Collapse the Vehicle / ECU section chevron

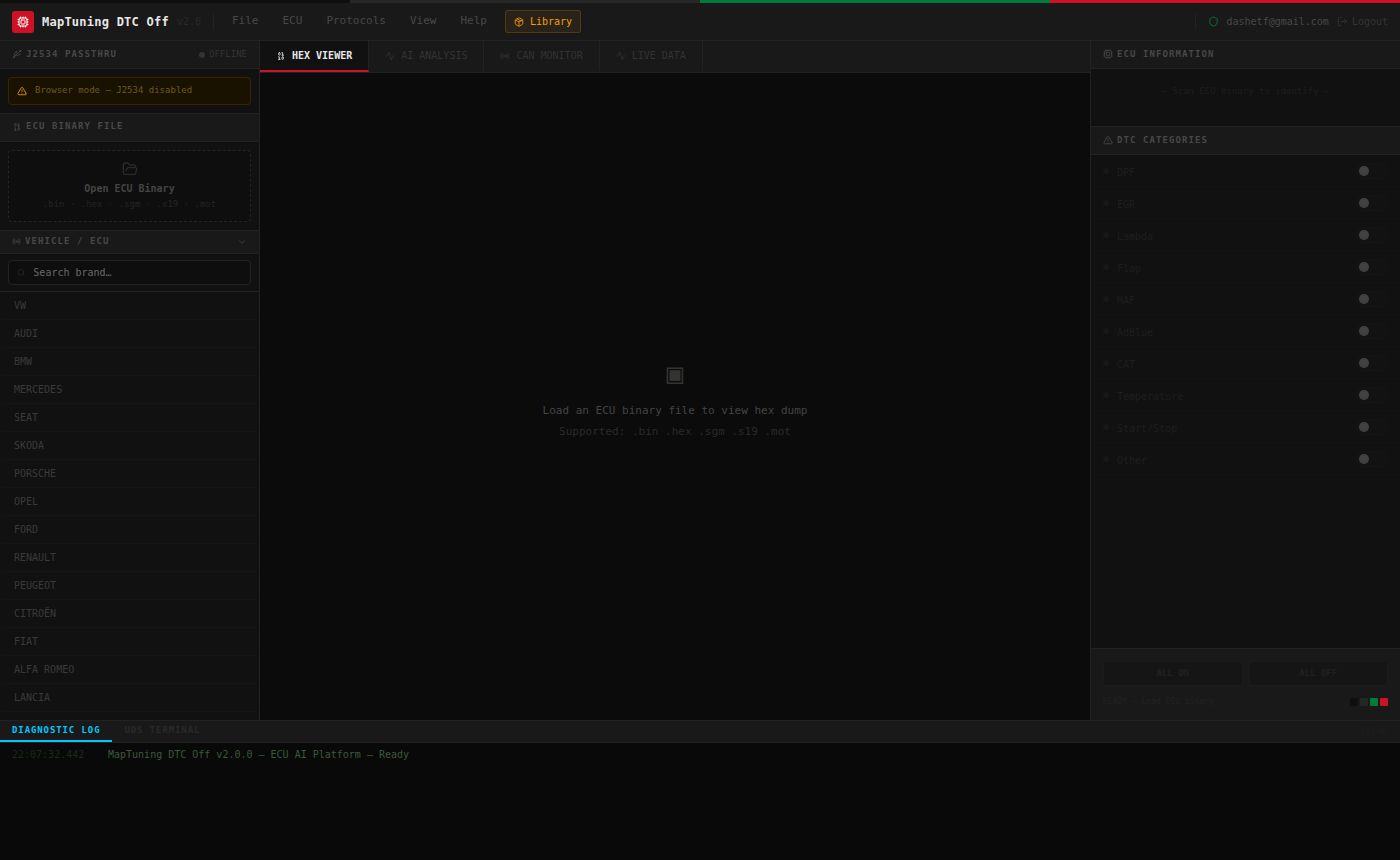coord(241,241)
